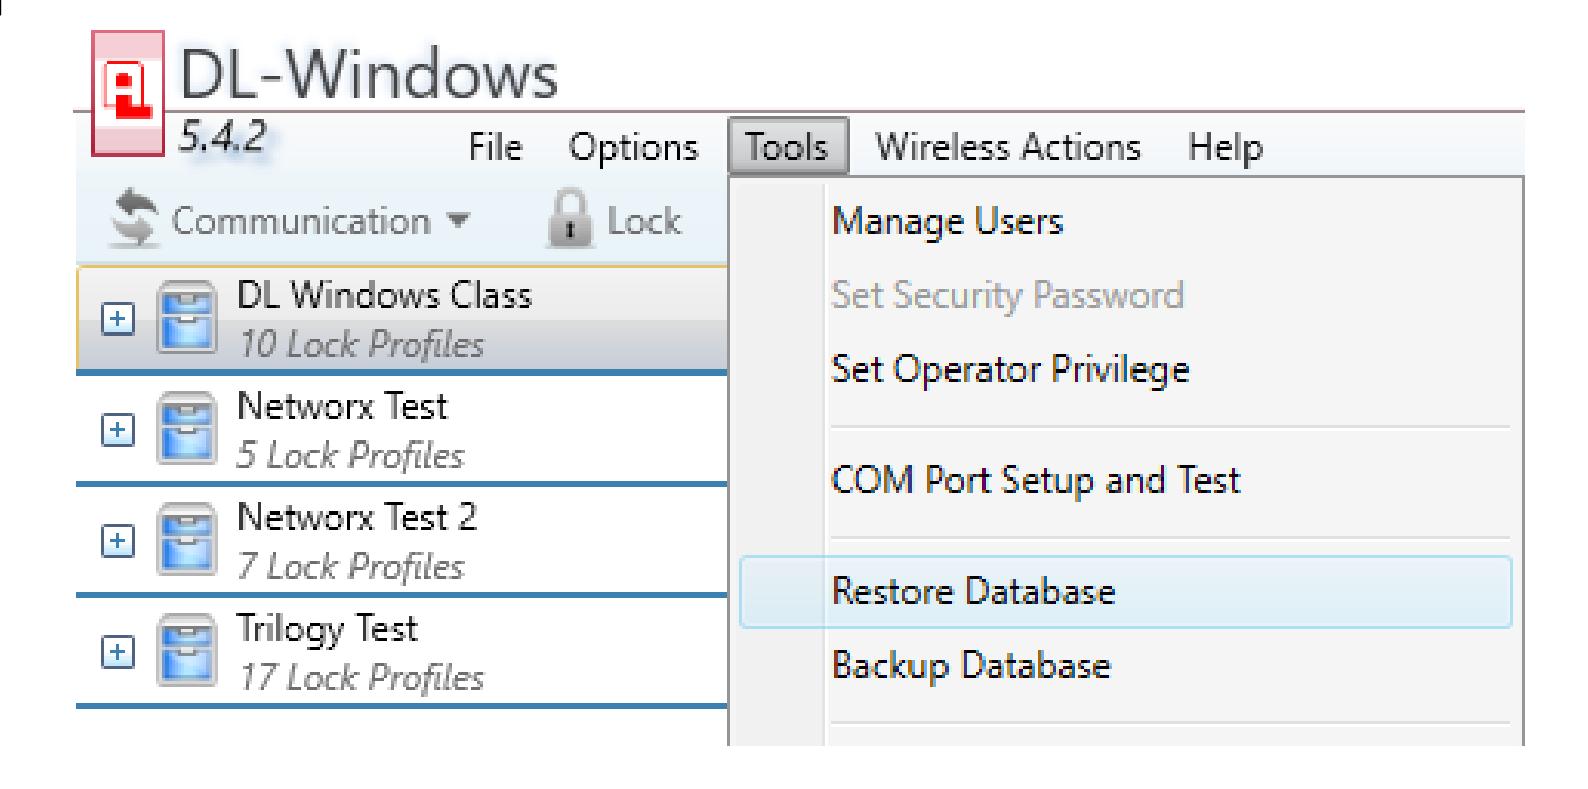Click the '5 Lock Profiles' text
This screenshot has width=1588, height=789.
click(x=351, y=456)
